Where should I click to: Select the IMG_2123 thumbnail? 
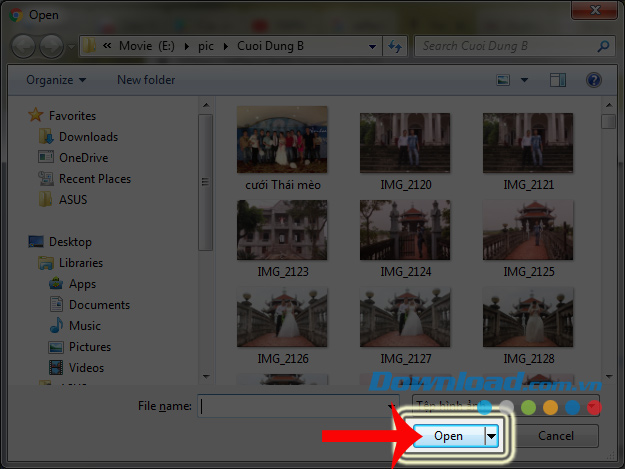click(282, 230)
